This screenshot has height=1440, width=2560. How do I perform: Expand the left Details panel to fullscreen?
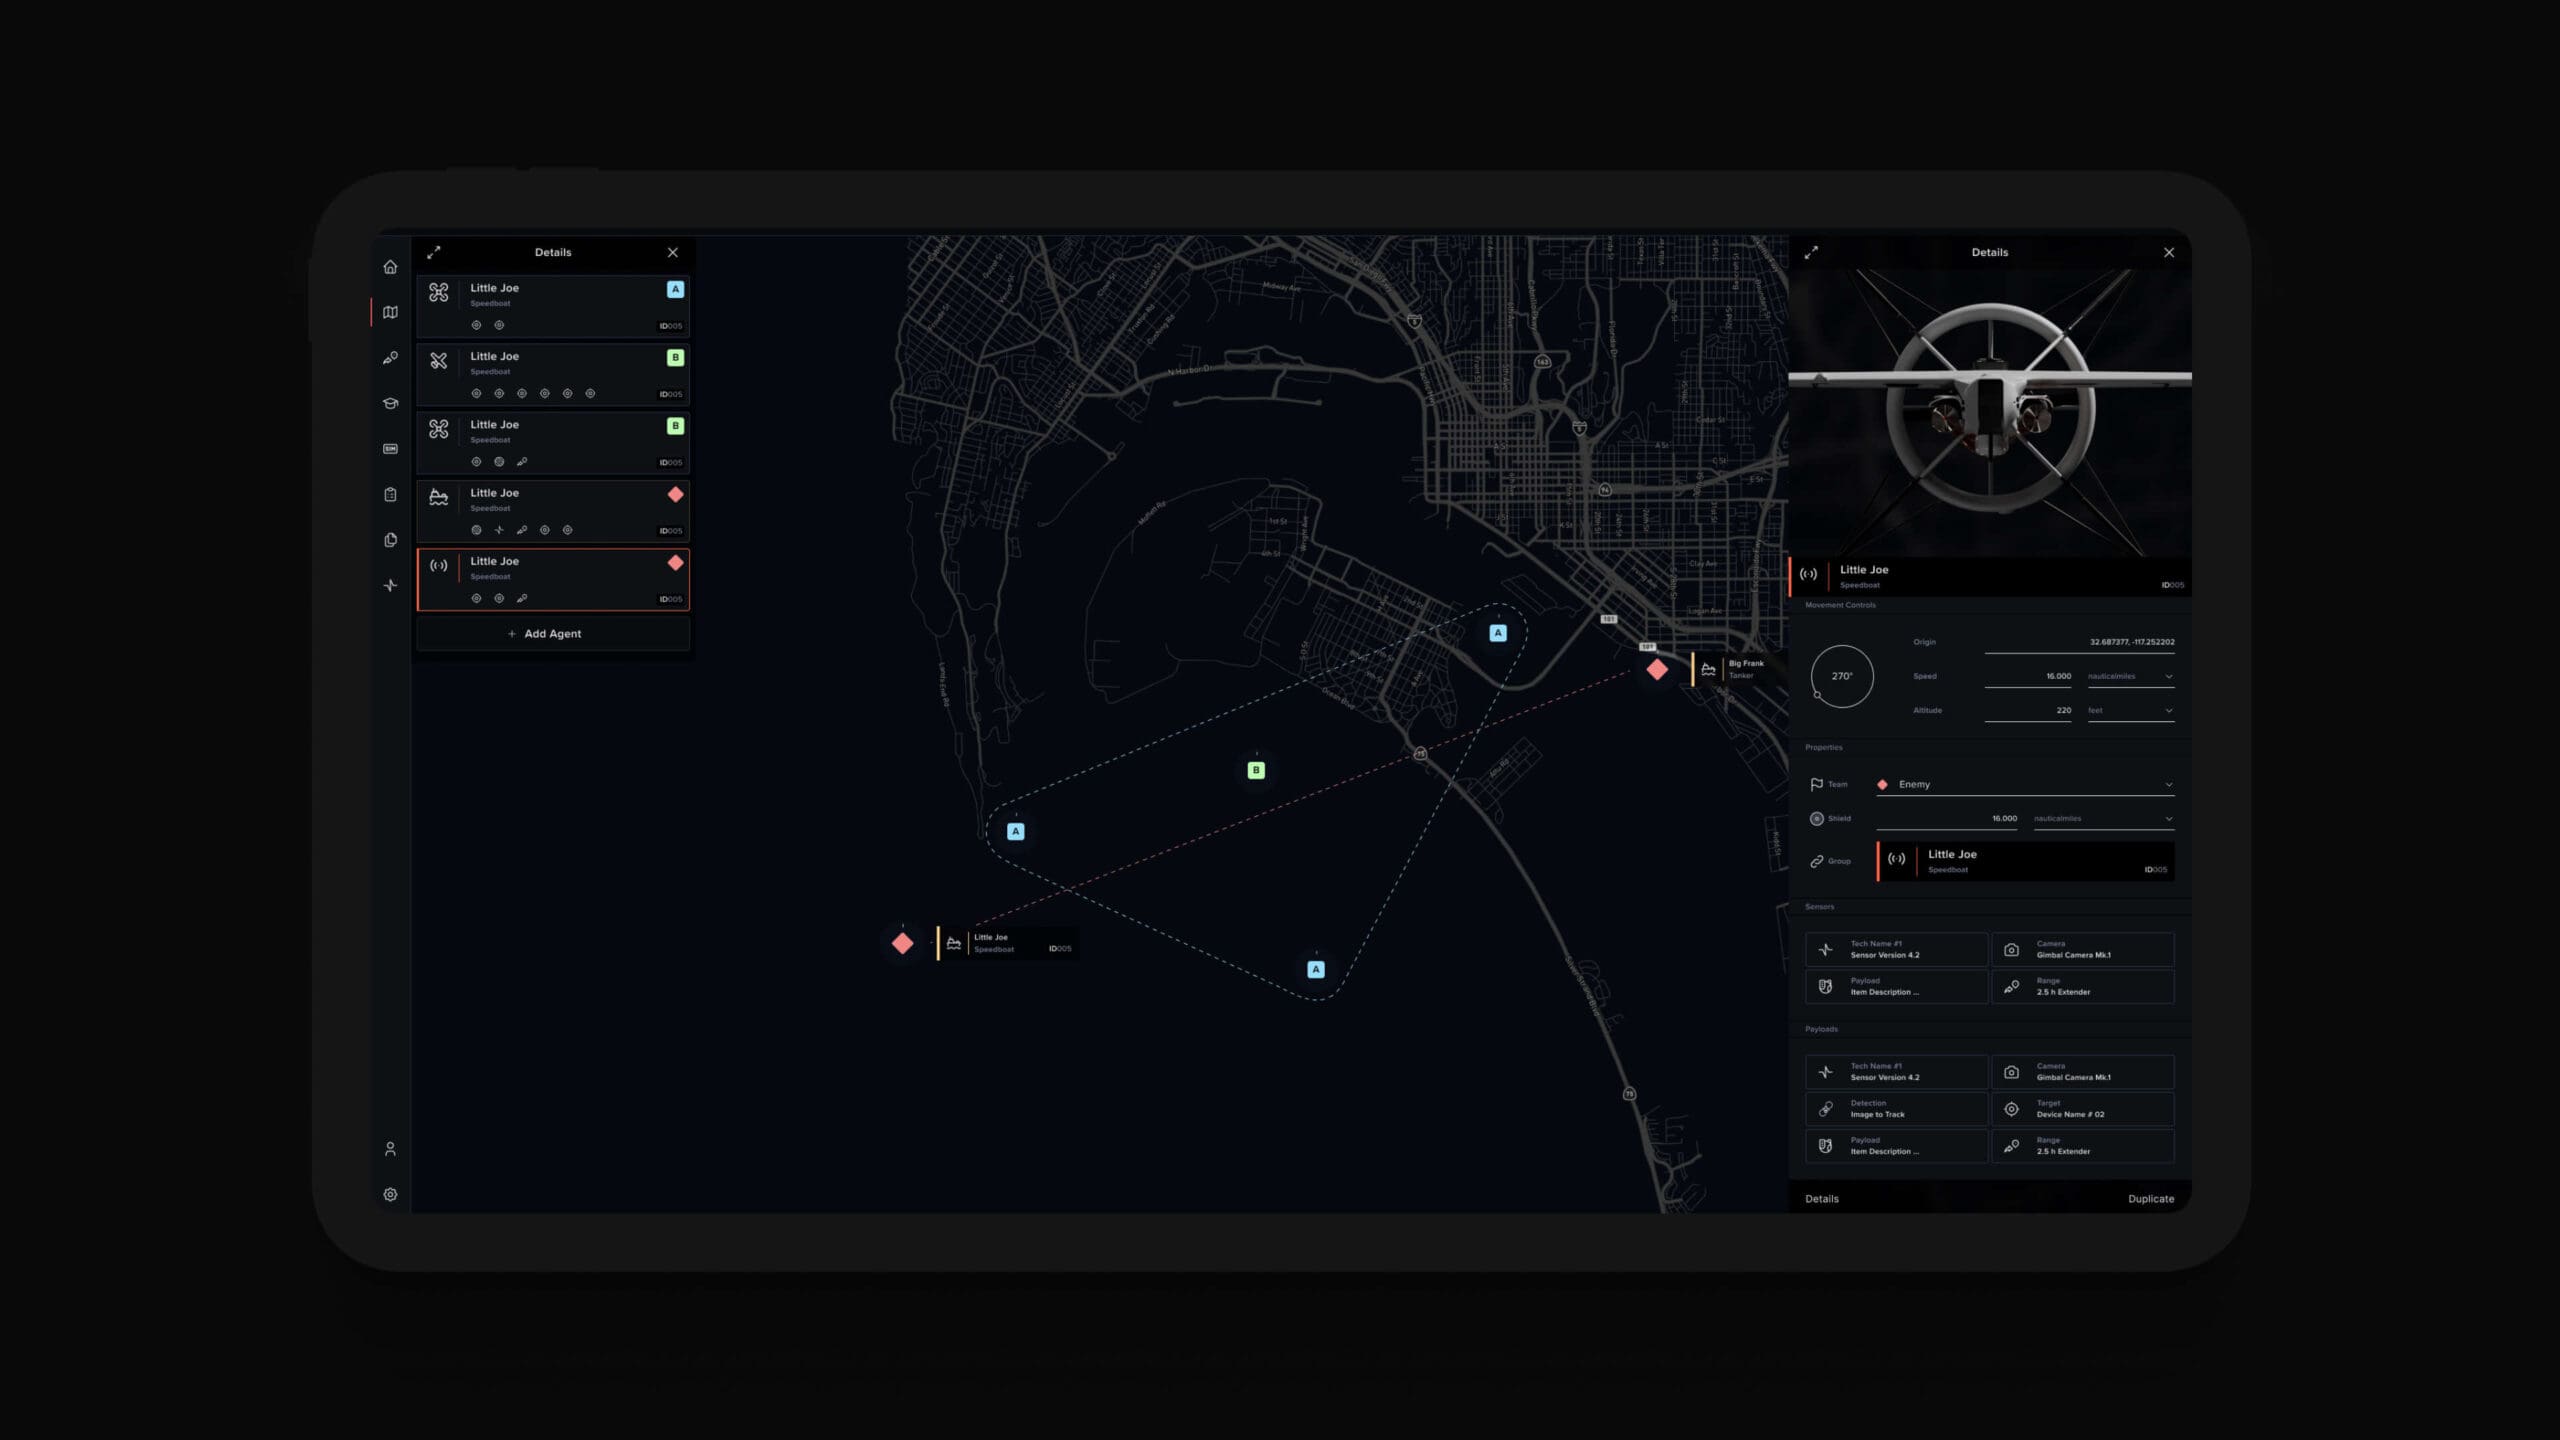click(434, 252)
